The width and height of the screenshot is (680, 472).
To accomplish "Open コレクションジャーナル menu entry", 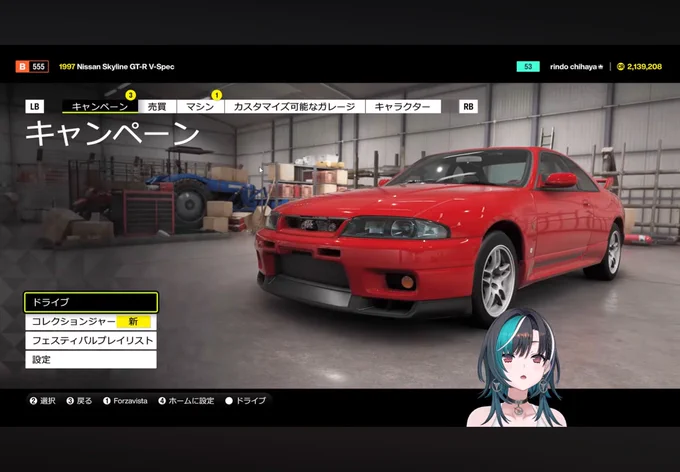I will [91, 322].
